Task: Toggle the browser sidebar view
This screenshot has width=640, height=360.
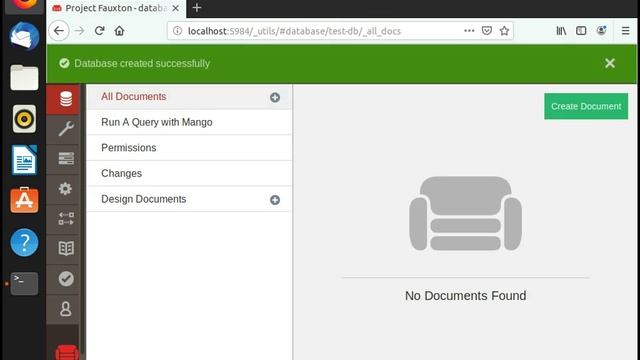Action: 581,31
